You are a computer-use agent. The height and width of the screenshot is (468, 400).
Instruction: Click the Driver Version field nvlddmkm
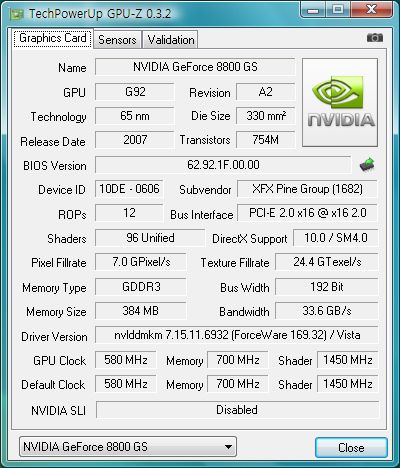237,335
